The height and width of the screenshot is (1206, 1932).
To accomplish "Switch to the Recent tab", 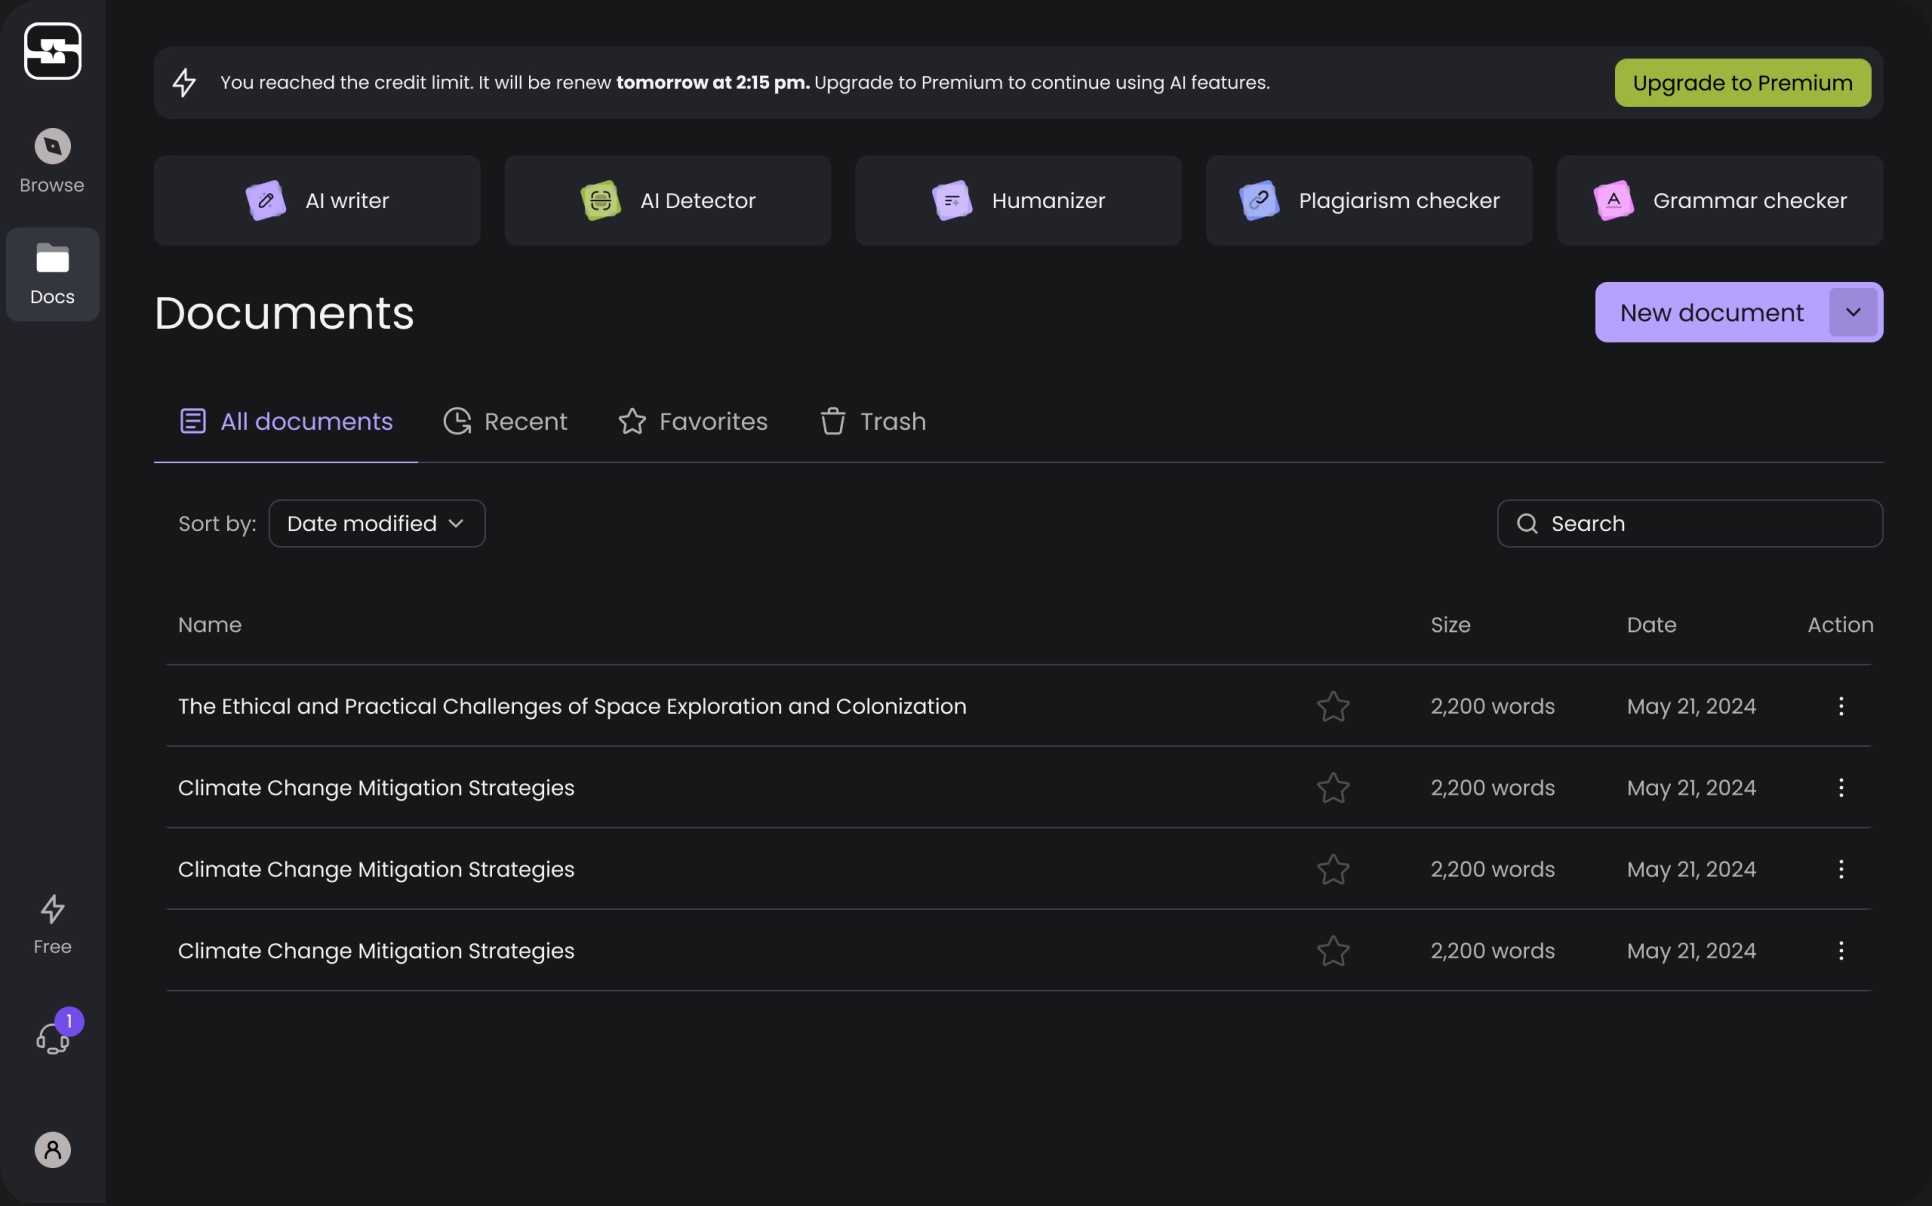I will pos(505,421).
